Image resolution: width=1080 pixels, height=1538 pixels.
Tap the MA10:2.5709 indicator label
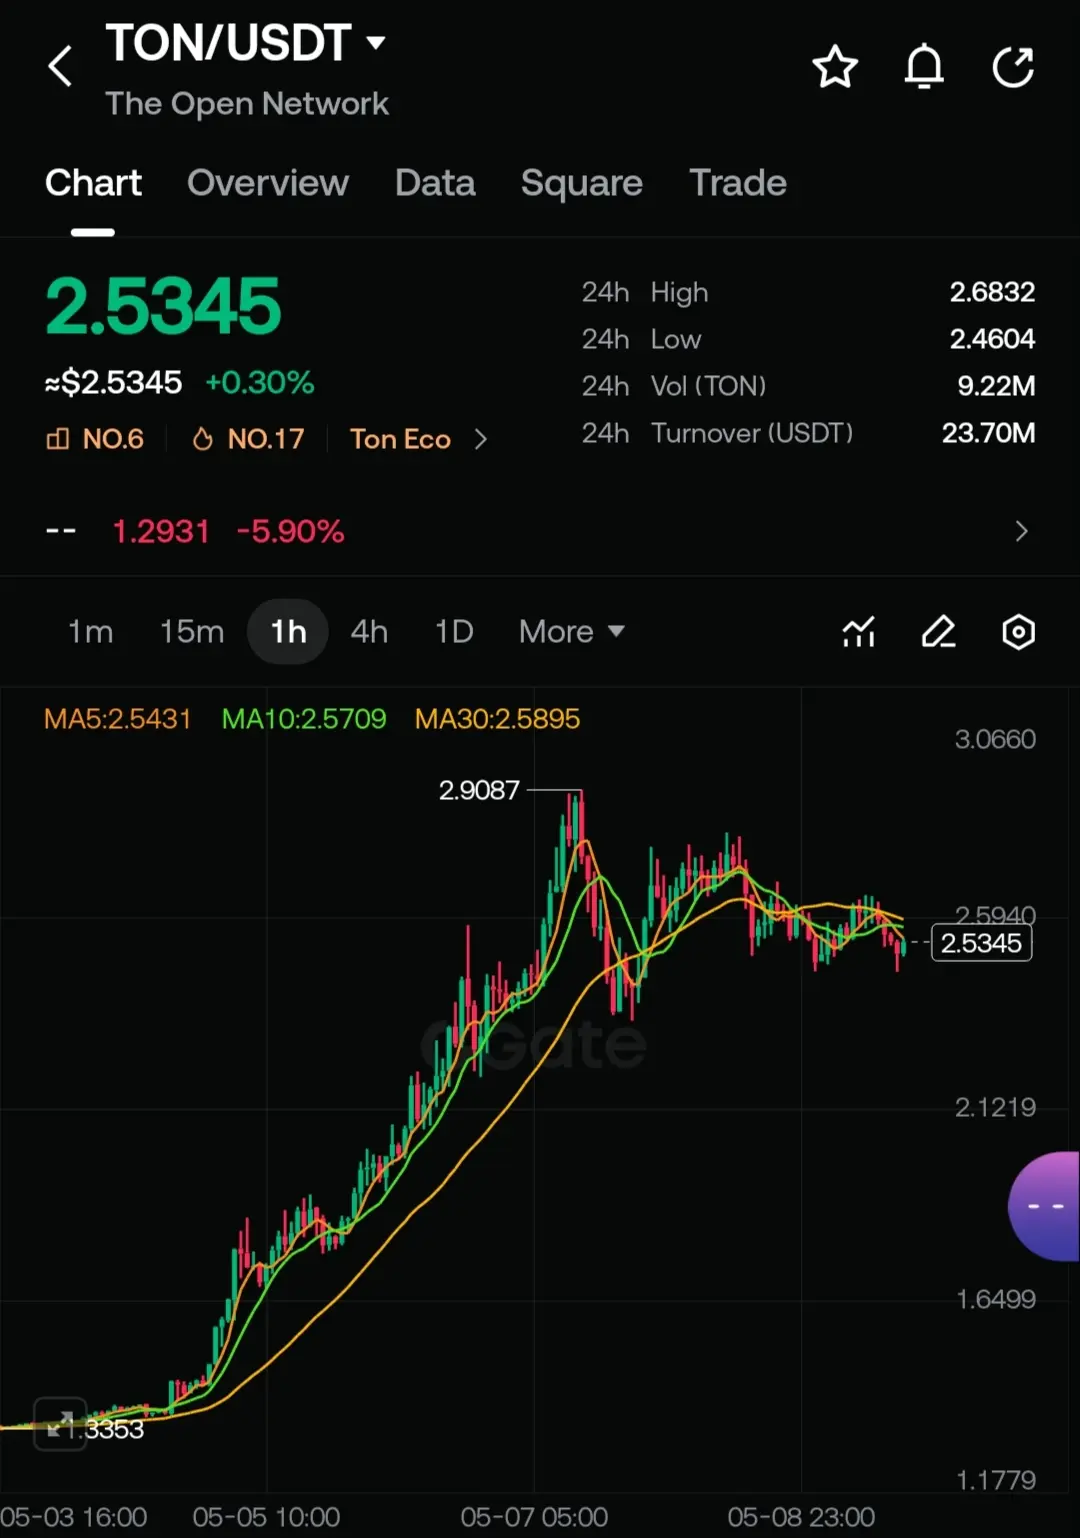tap(304, 719)
